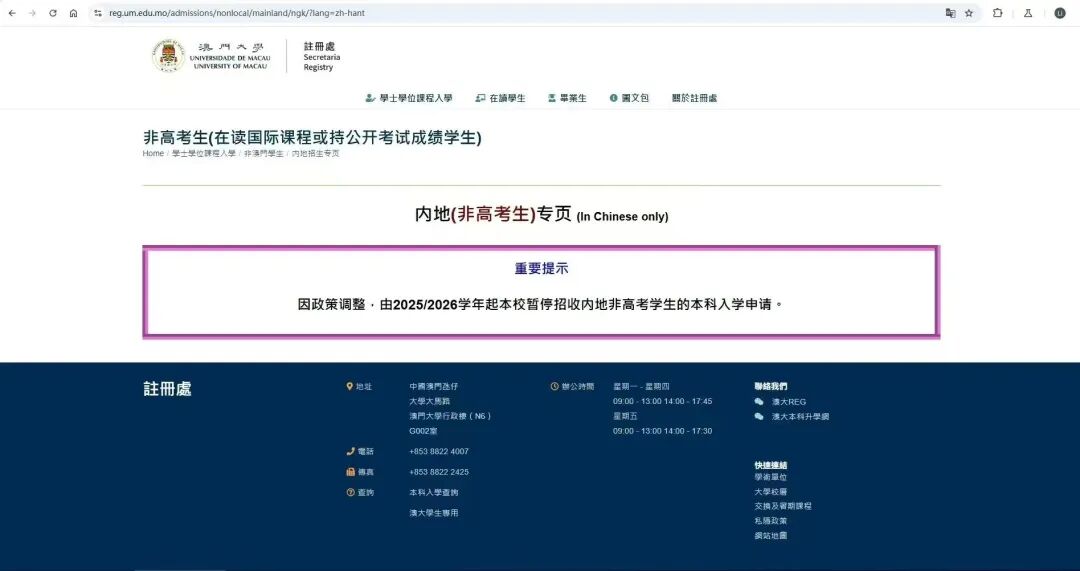The height and width of the screenshot is (571, 1080).
Task: Open the 大學校曆 quick link
Action: pos(771,492)
